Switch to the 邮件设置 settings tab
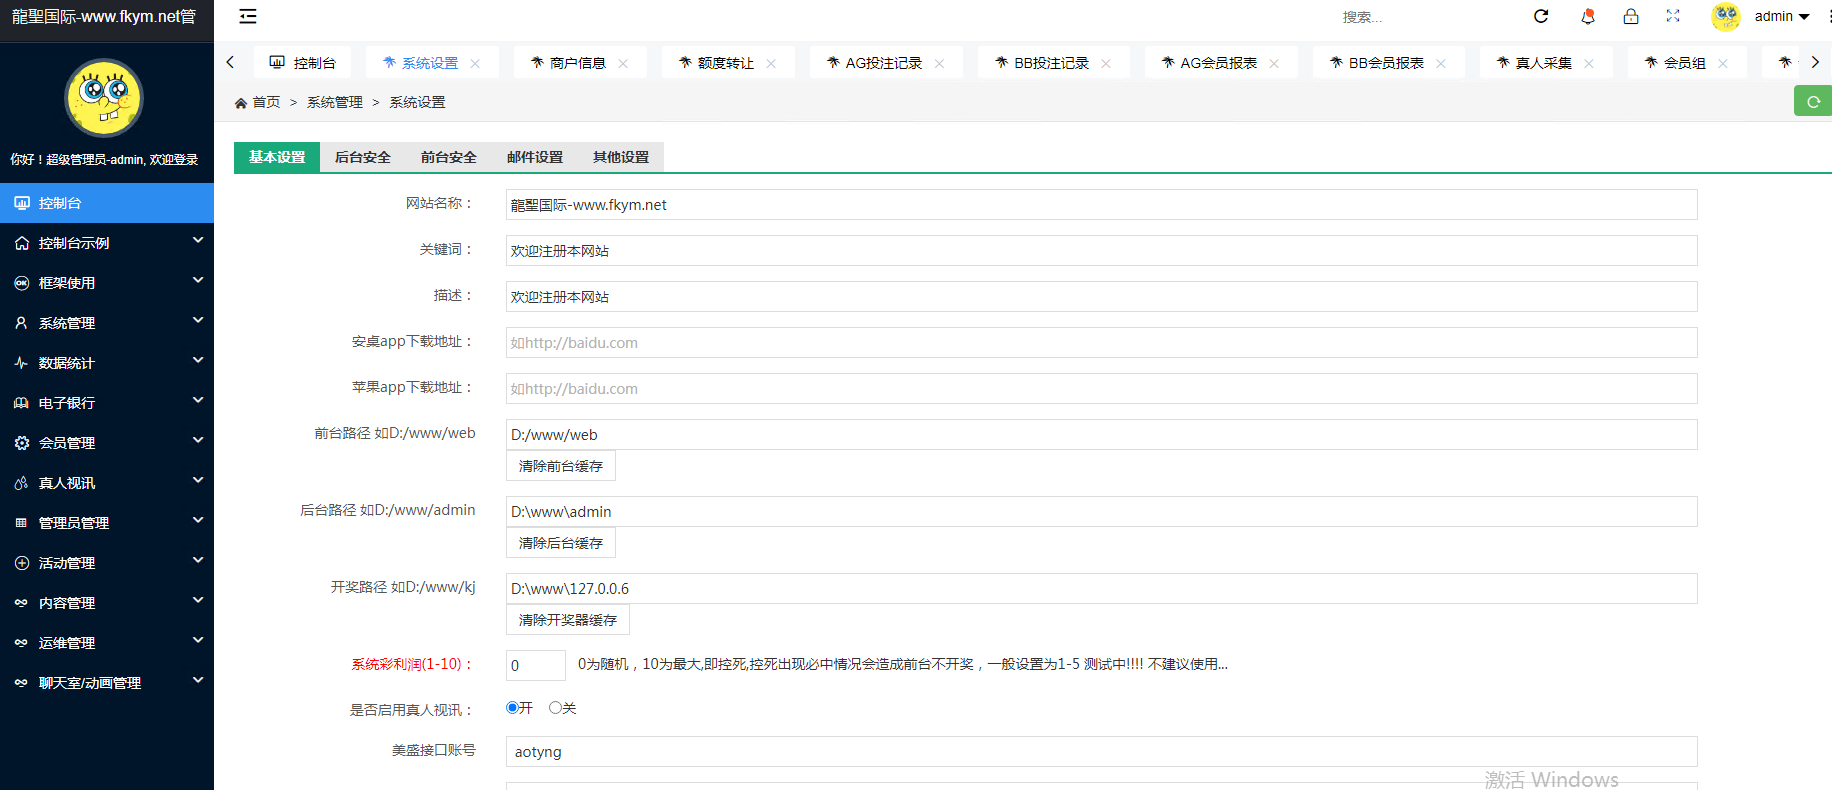 pyautogui.click(x=535, y=157)
